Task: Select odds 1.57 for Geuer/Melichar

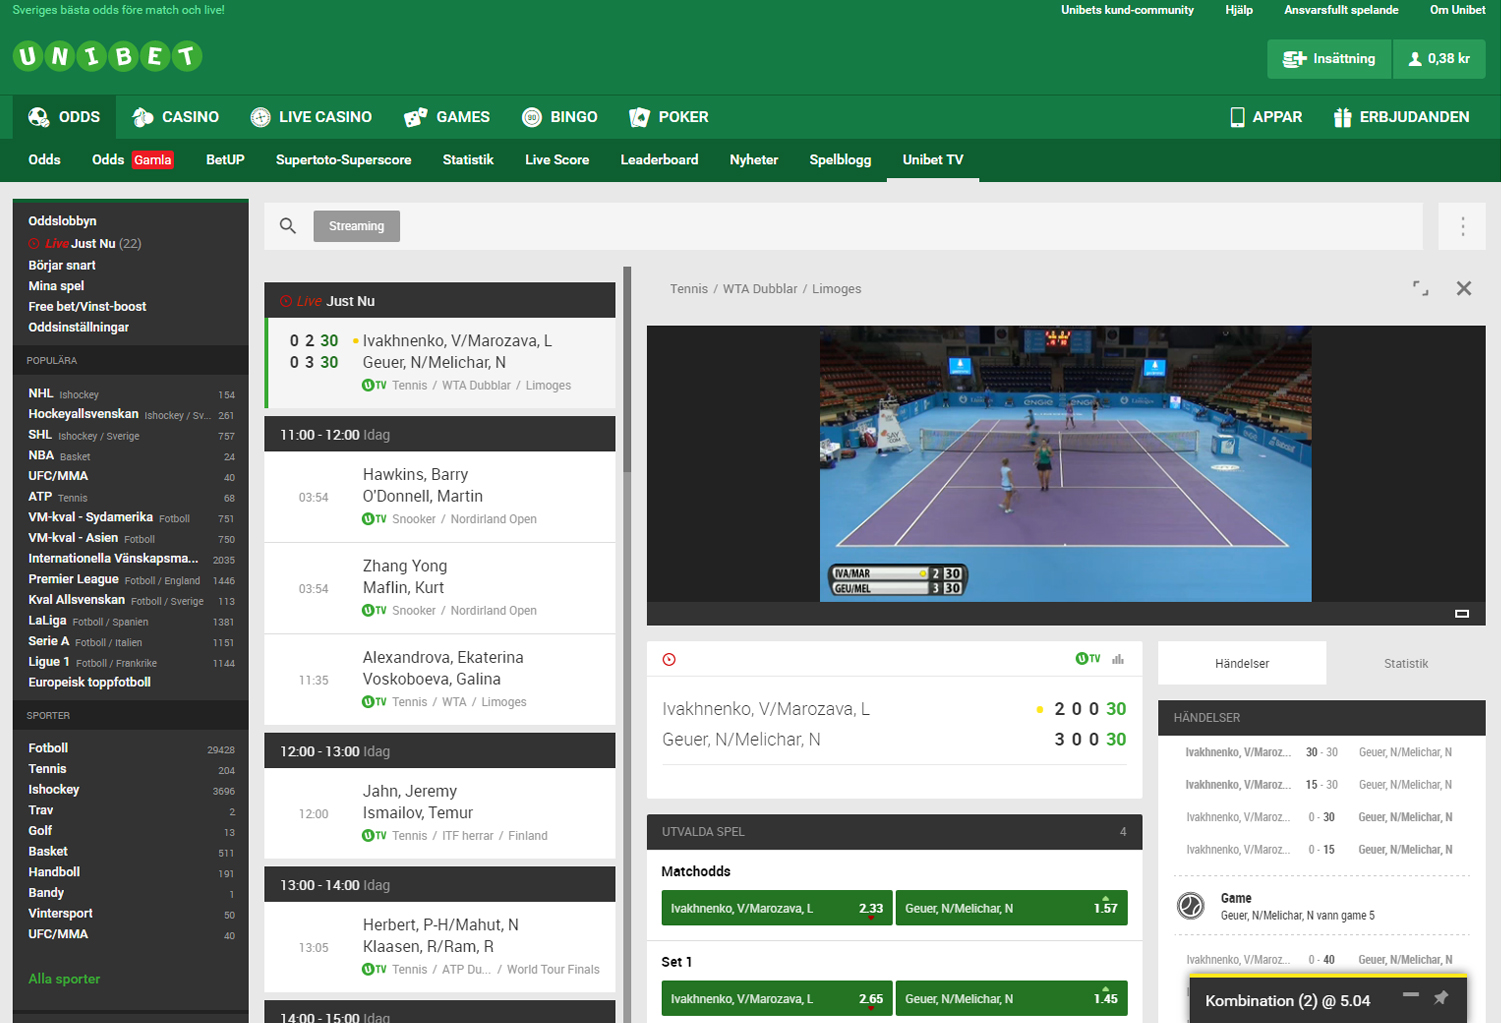Action: point(1011,907)
